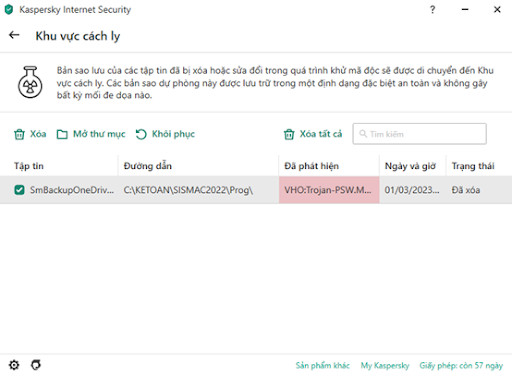This screenshot has width=512, height=375.
Task: Sort by the Đã phát hiện column header
Action: pyautogui.click(x=311, y=166)
